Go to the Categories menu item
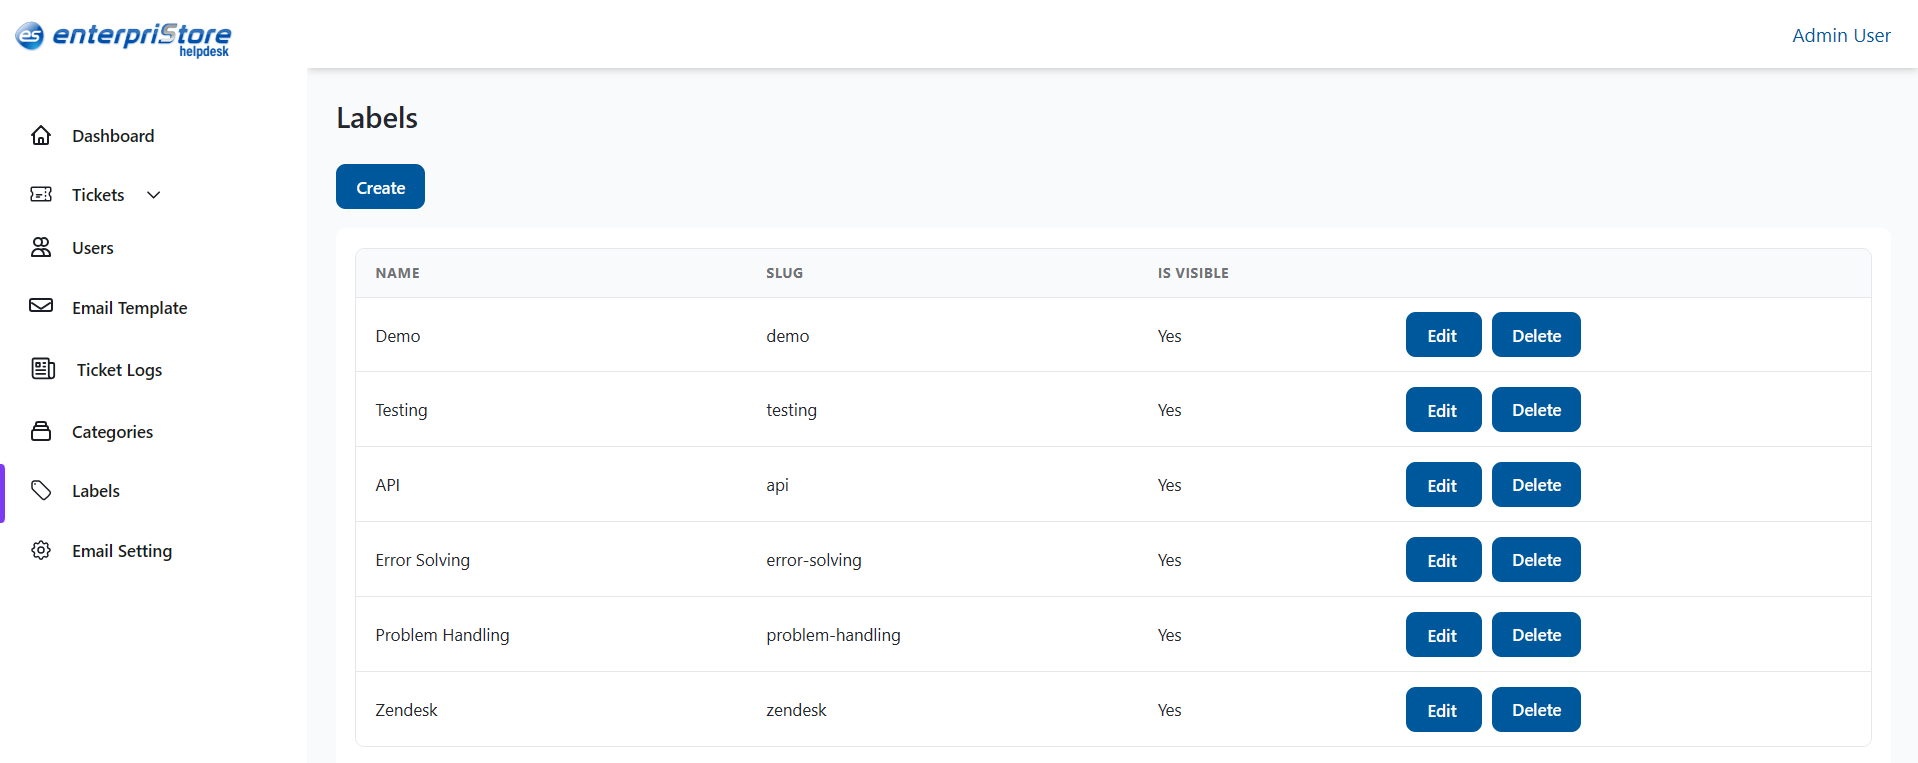 pyautogui.click(x=112, y=432)
